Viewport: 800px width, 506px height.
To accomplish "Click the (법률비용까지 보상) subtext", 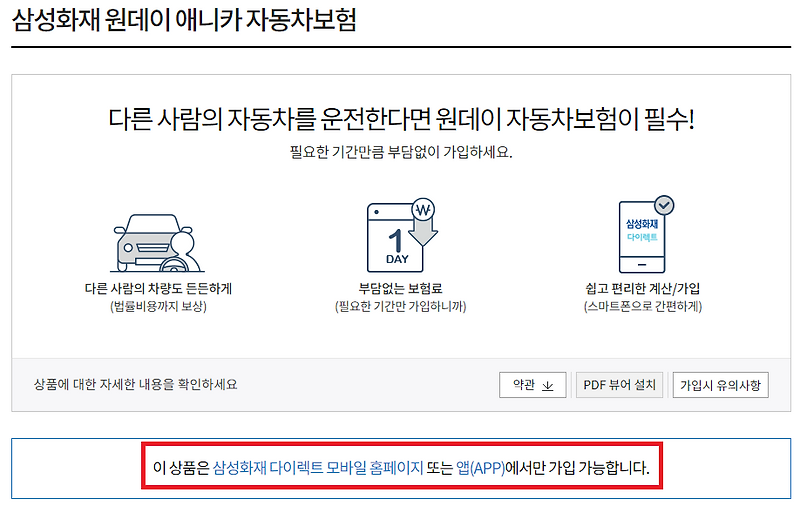I will [158, 307].
